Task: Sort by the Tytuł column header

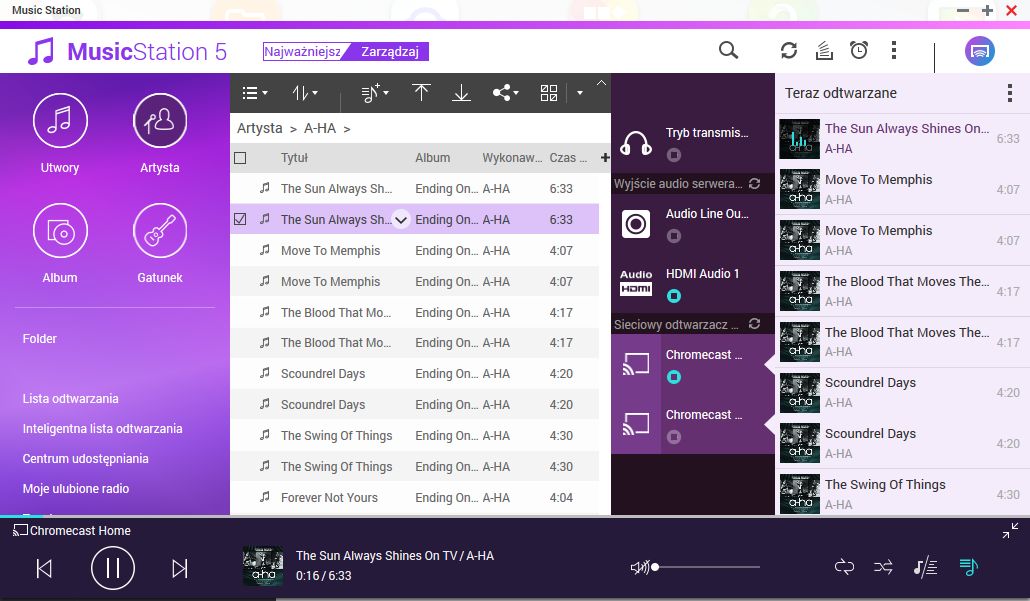Action: click(x=294, y=158)
